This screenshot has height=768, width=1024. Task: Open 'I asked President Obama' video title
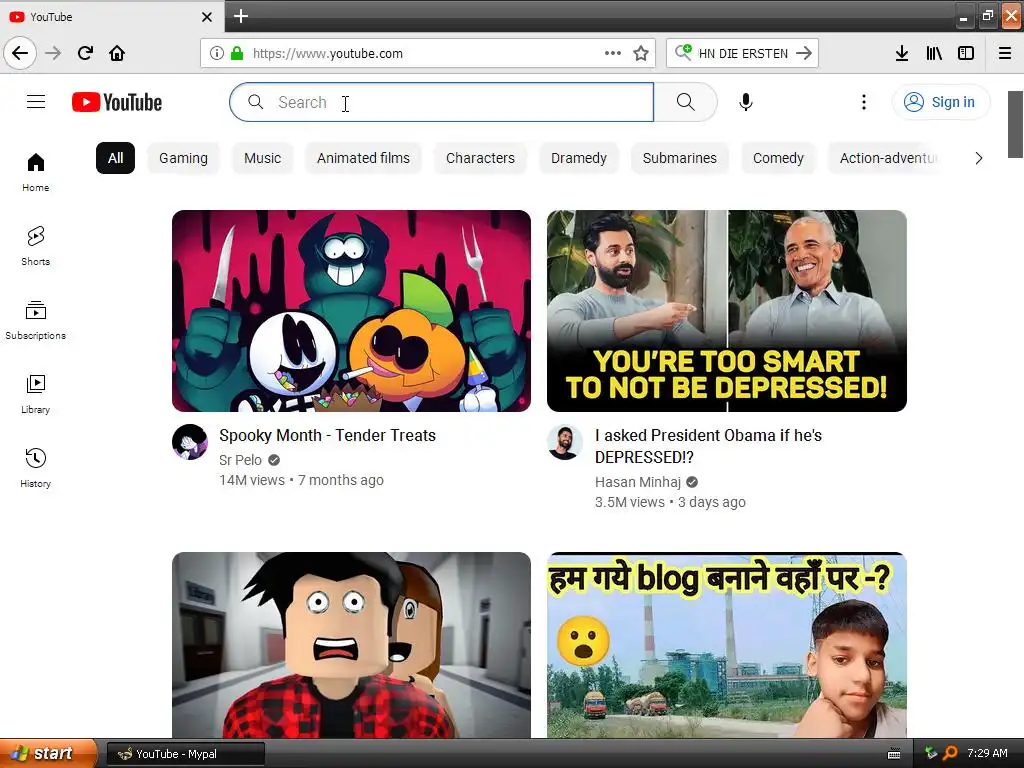point(709,446)
